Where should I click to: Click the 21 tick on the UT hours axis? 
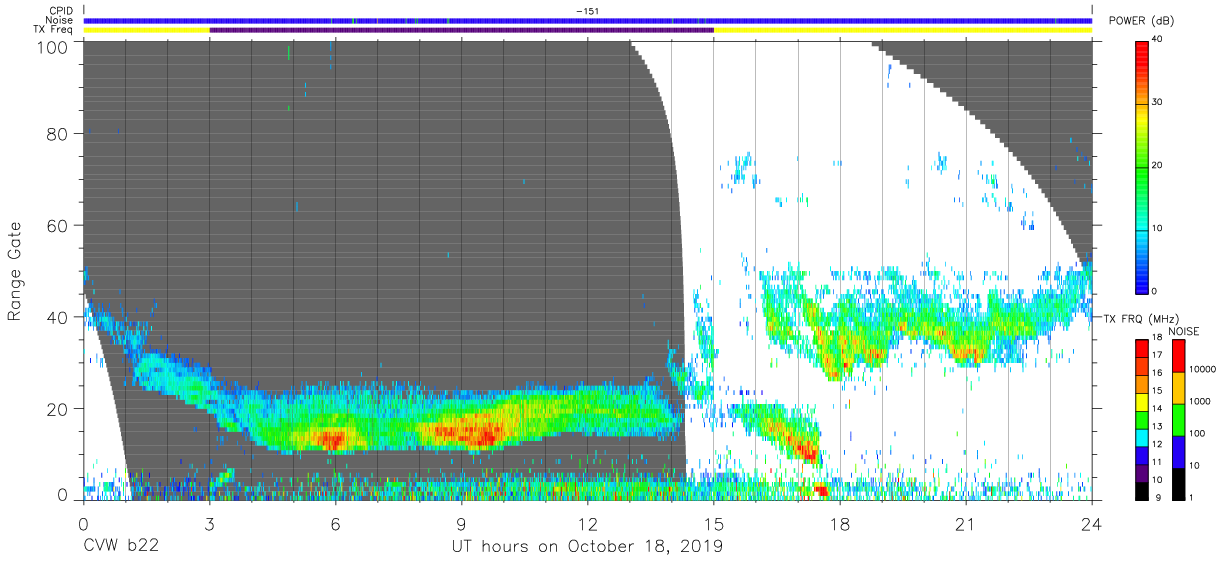[966, 524]
